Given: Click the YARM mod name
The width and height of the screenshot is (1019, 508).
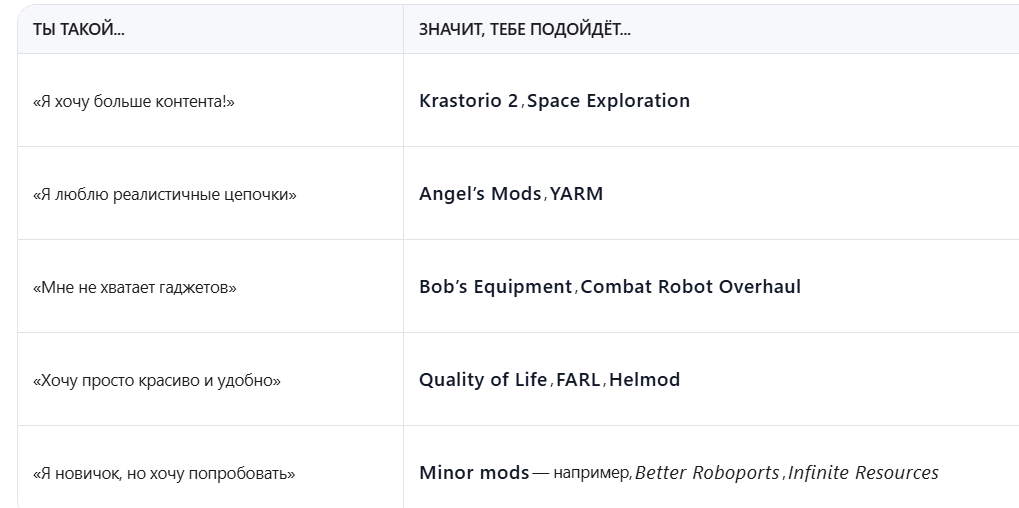Looking at the screenshot, I should tap(577, 194).
